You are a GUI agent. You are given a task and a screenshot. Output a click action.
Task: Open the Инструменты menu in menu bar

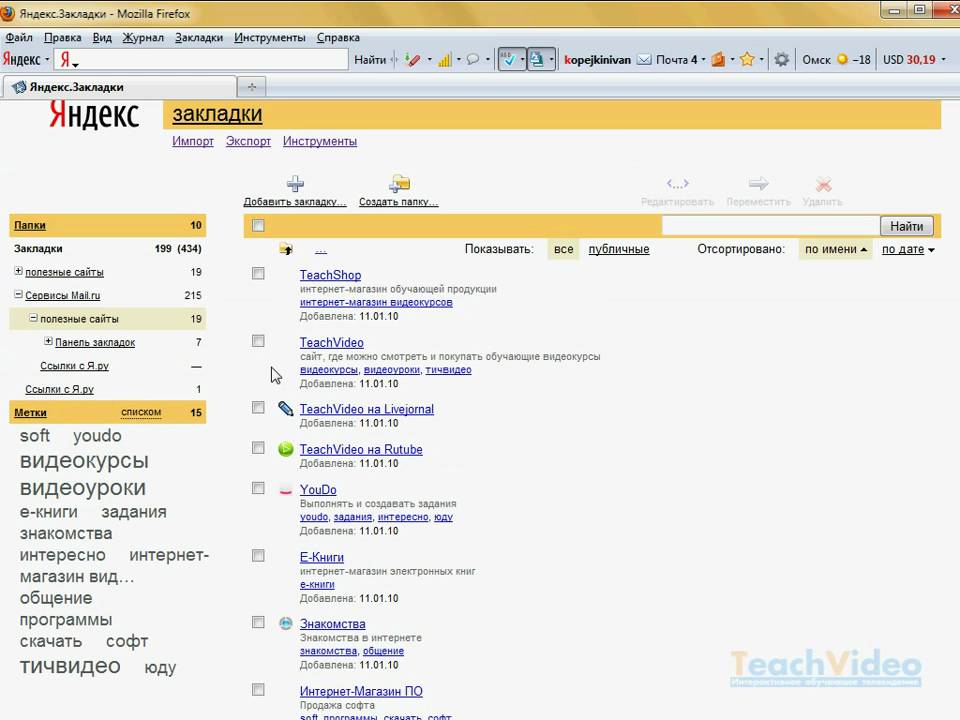coord(269,37)
